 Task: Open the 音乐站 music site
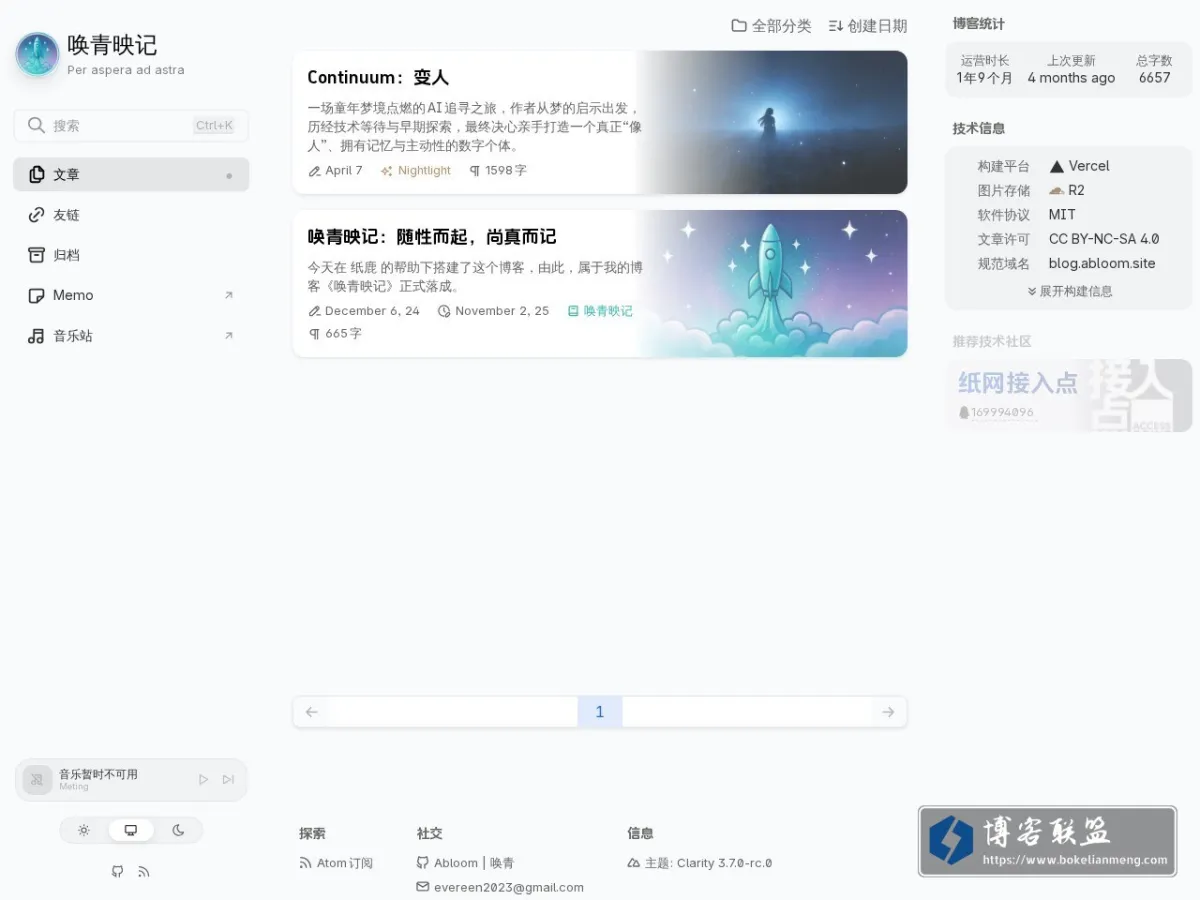pos(131,336)
